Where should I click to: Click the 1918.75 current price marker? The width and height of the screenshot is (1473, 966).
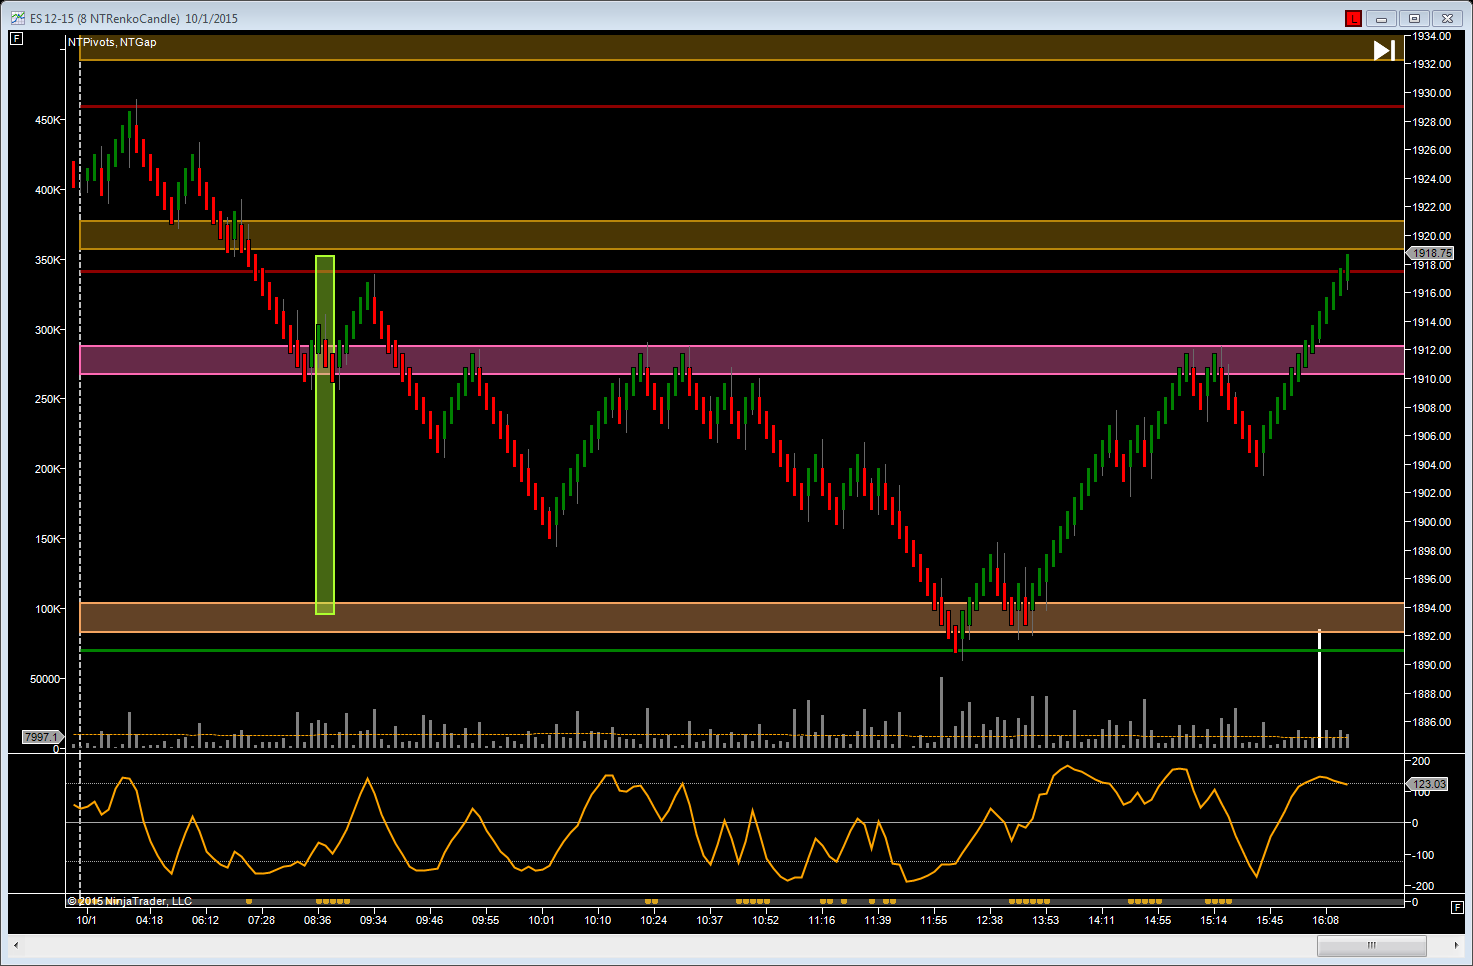(x=1430, y=254)
